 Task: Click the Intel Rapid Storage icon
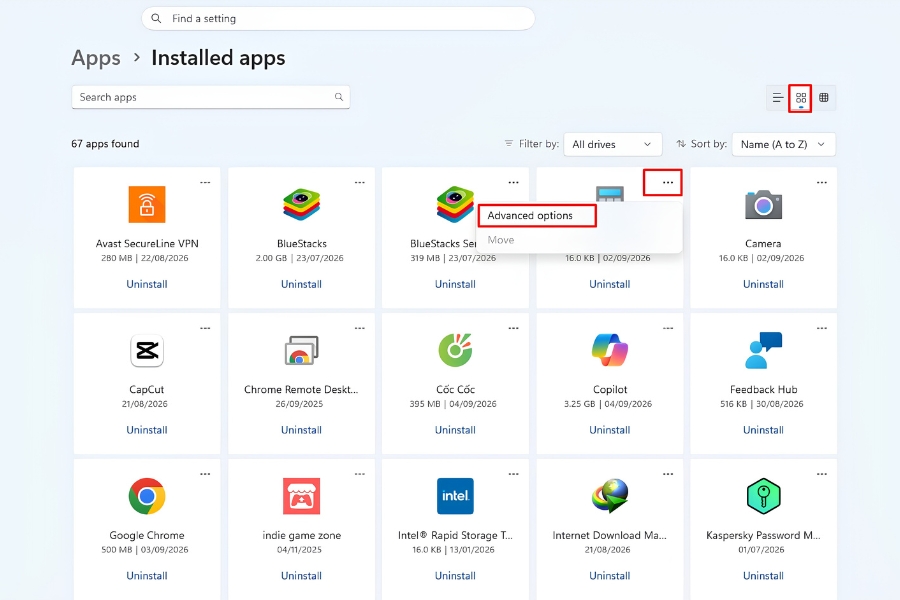(455, 496)
